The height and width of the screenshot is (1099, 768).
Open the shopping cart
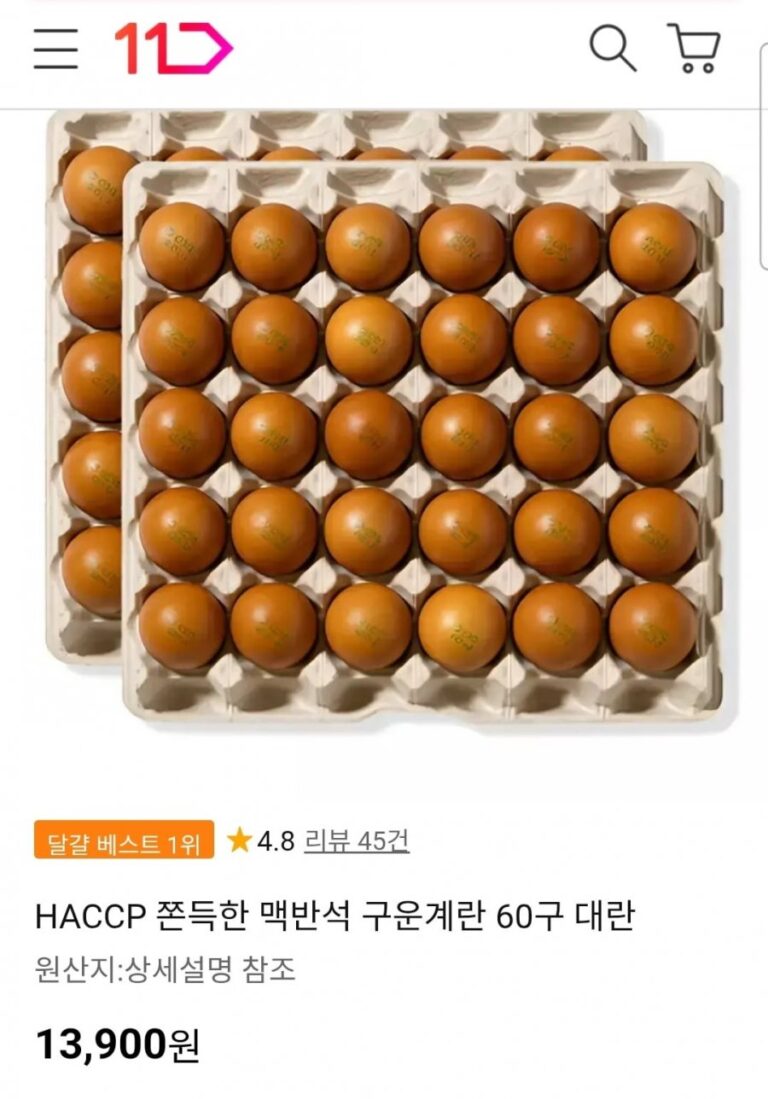694,48
